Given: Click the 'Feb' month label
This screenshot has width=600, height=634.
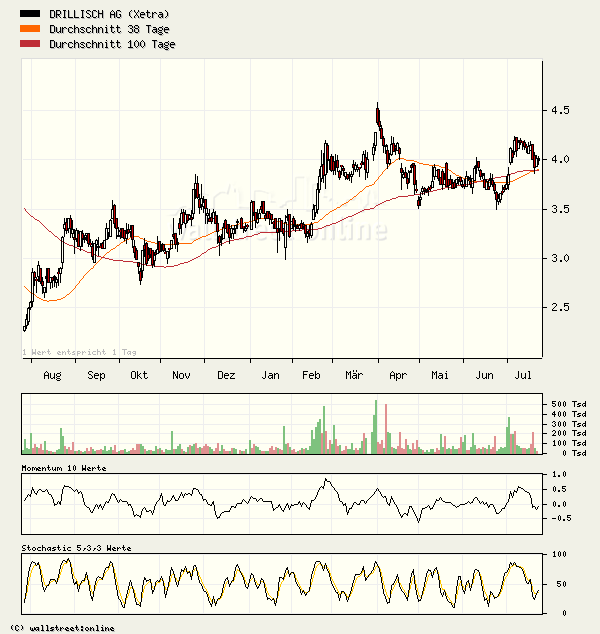Looking at the screenshot, I should pos(311,375).
